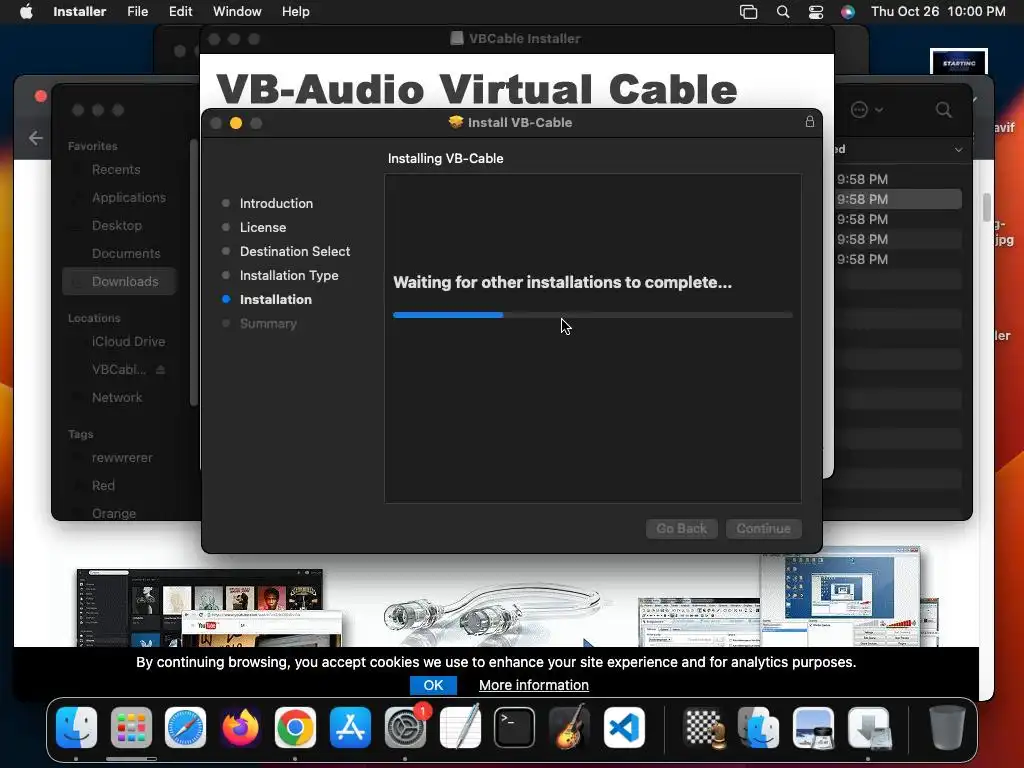1024x768 pixels.
Task: Click the Continue button in installer
Action: click(x=763, y=528)
